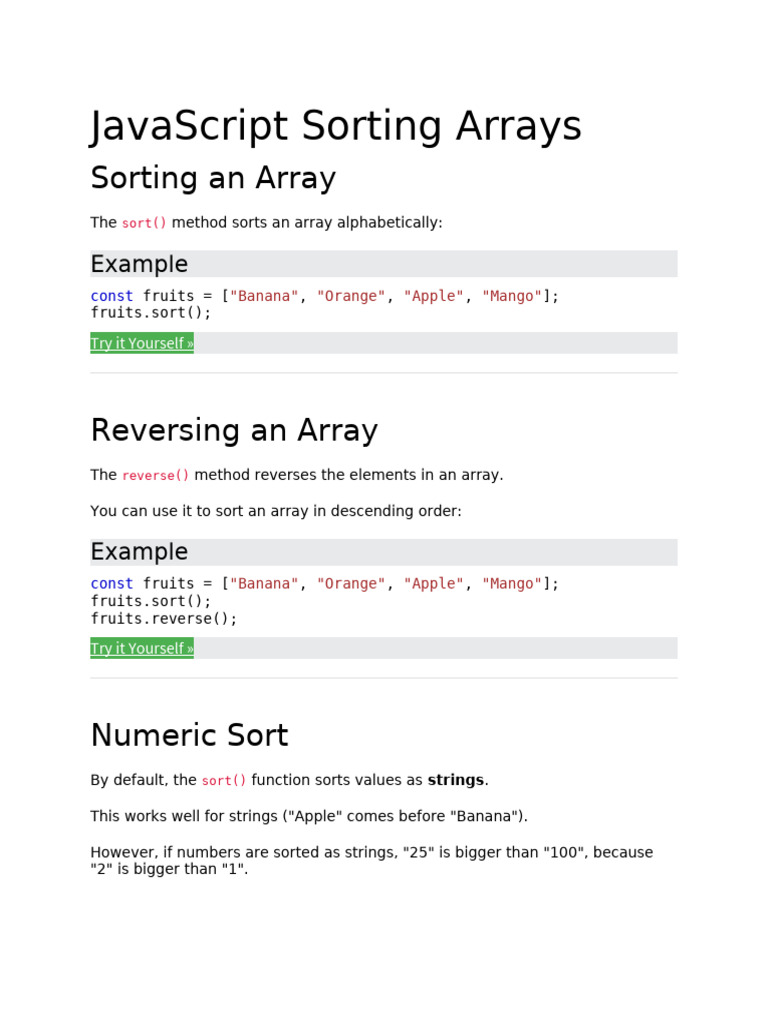The image size is (768, 1024).
Task: Select the Sorting an Array heading
Action: [x=213, y=178]
